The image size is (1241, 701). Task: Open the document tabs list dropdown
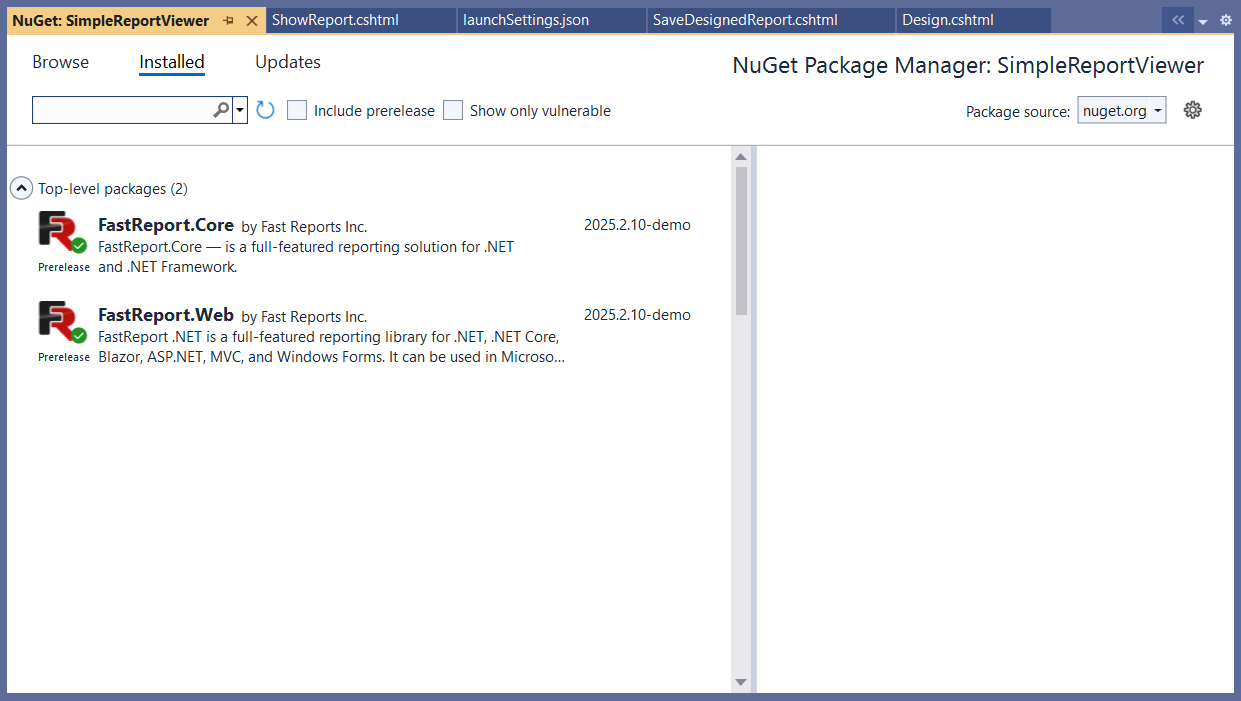pos(1203,21)
